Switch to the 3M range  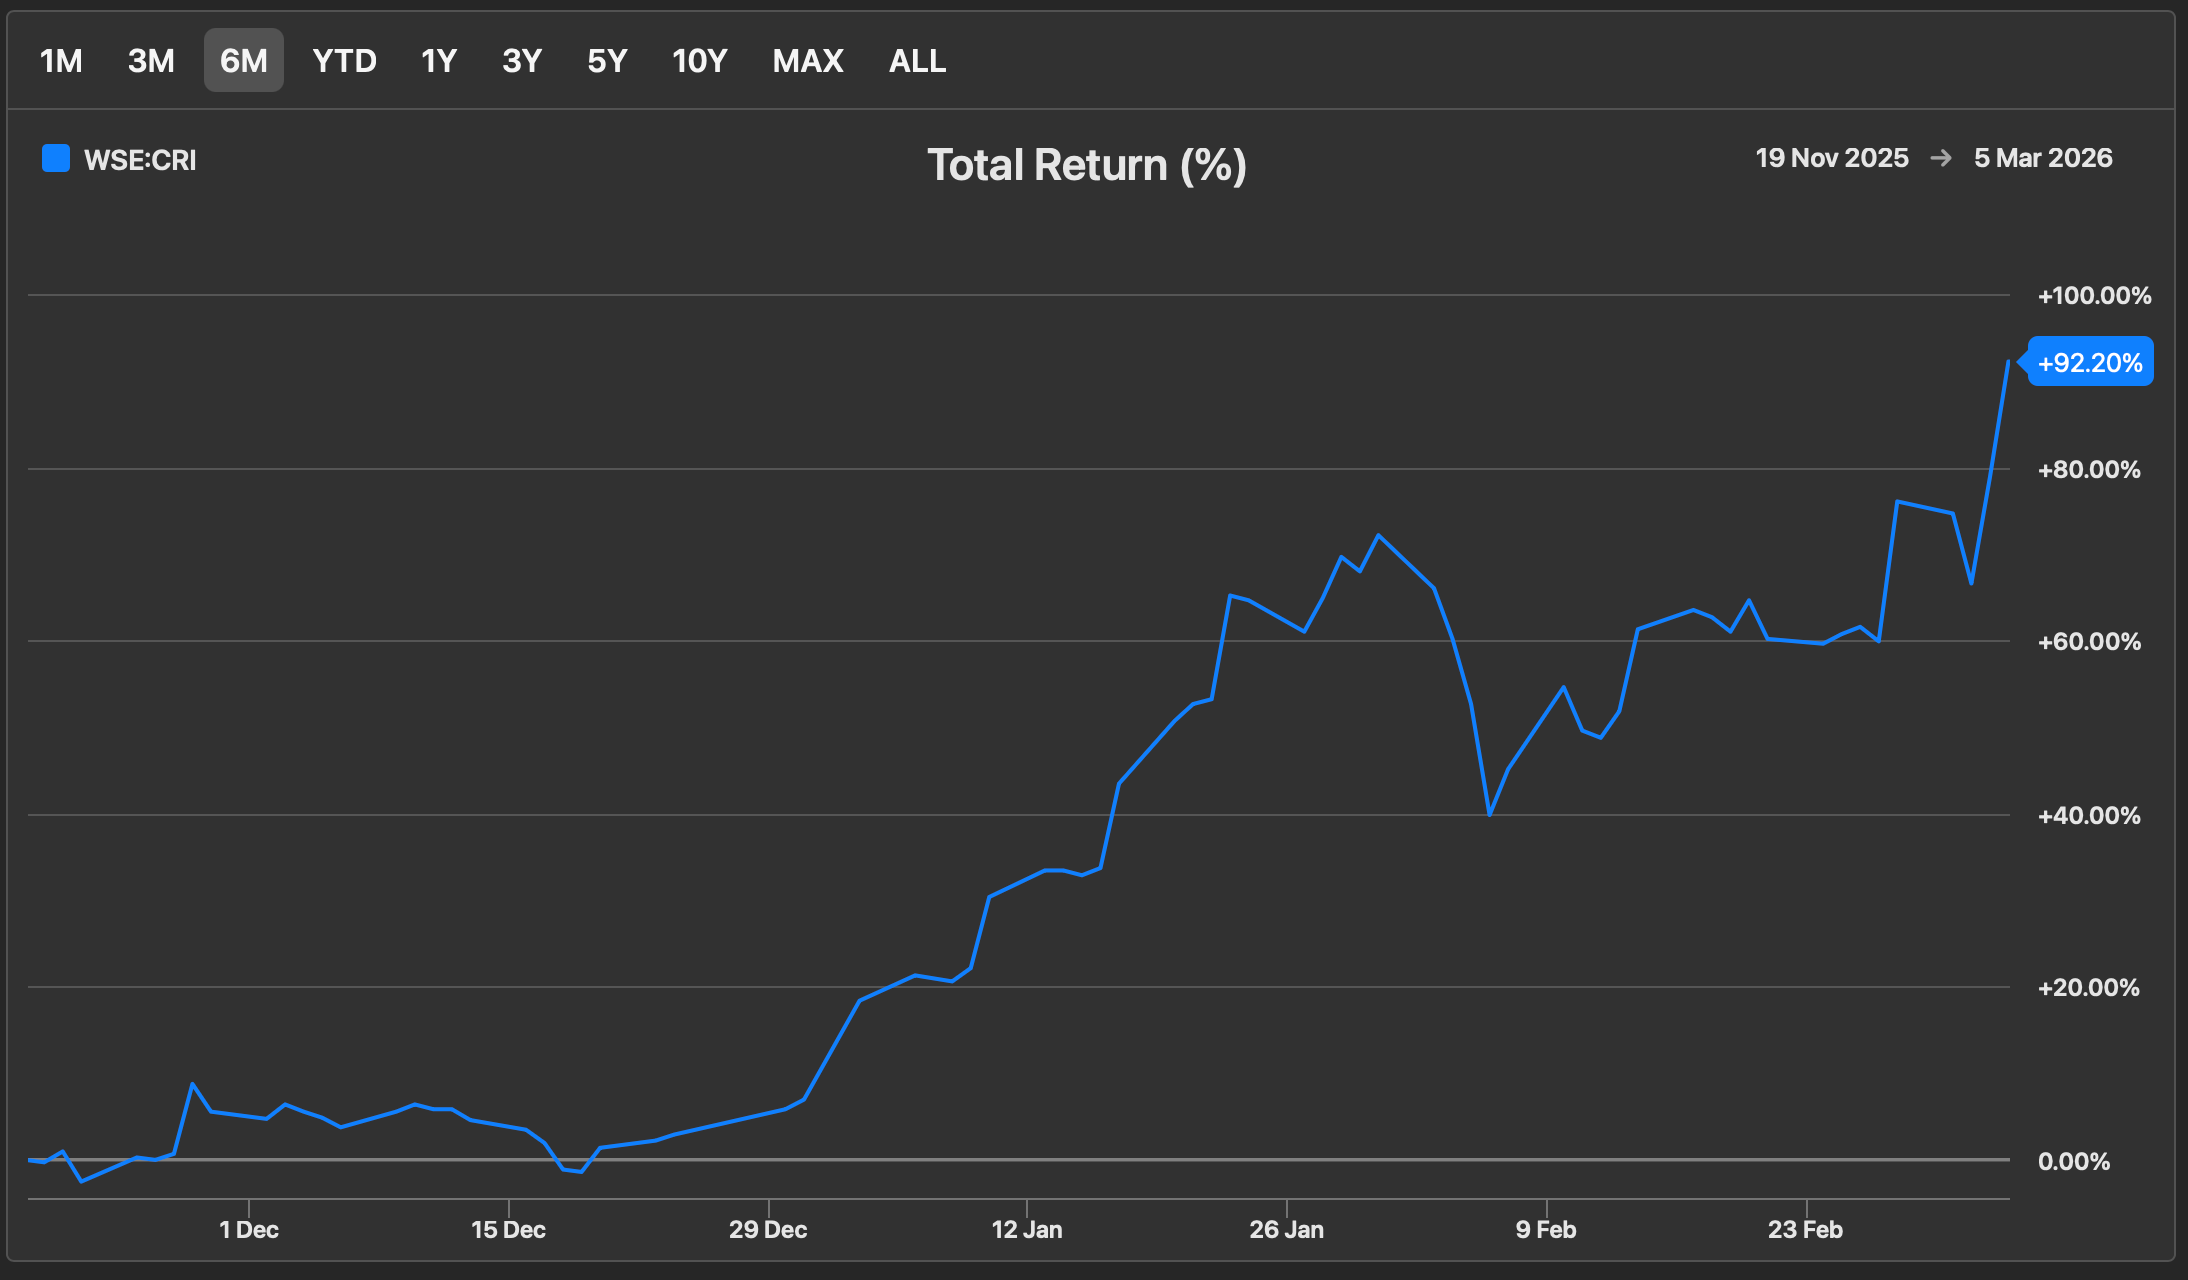click(151, 61)
